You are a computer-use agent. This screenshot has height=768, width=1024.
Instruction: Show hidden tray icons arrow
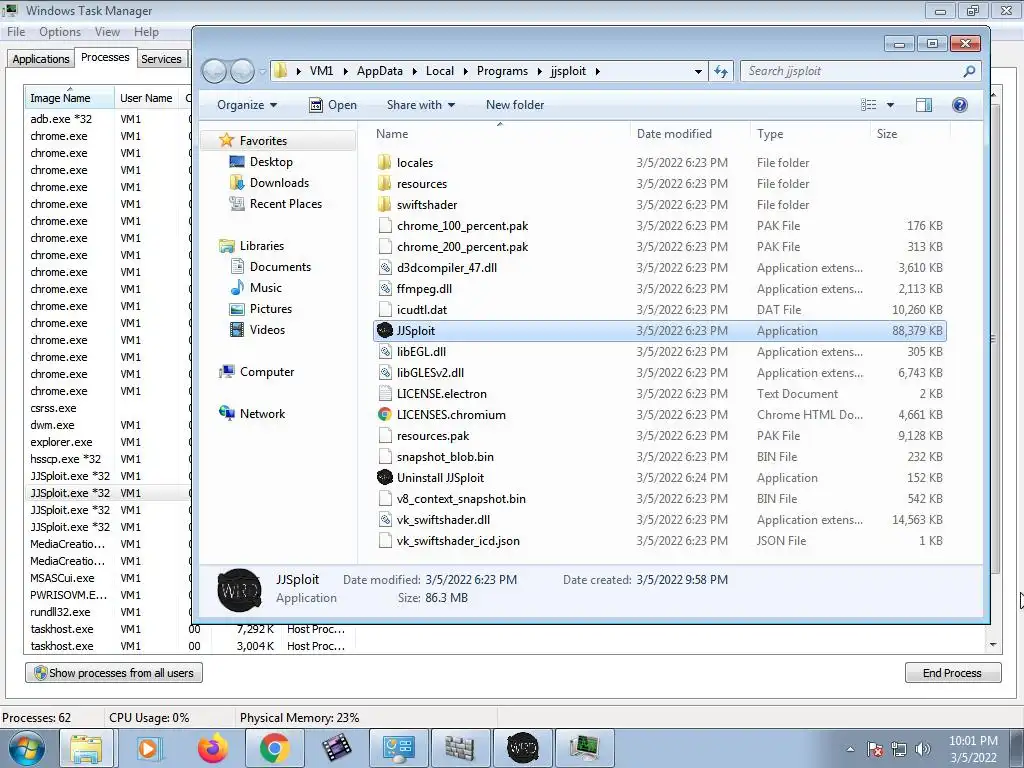(850, 749)
